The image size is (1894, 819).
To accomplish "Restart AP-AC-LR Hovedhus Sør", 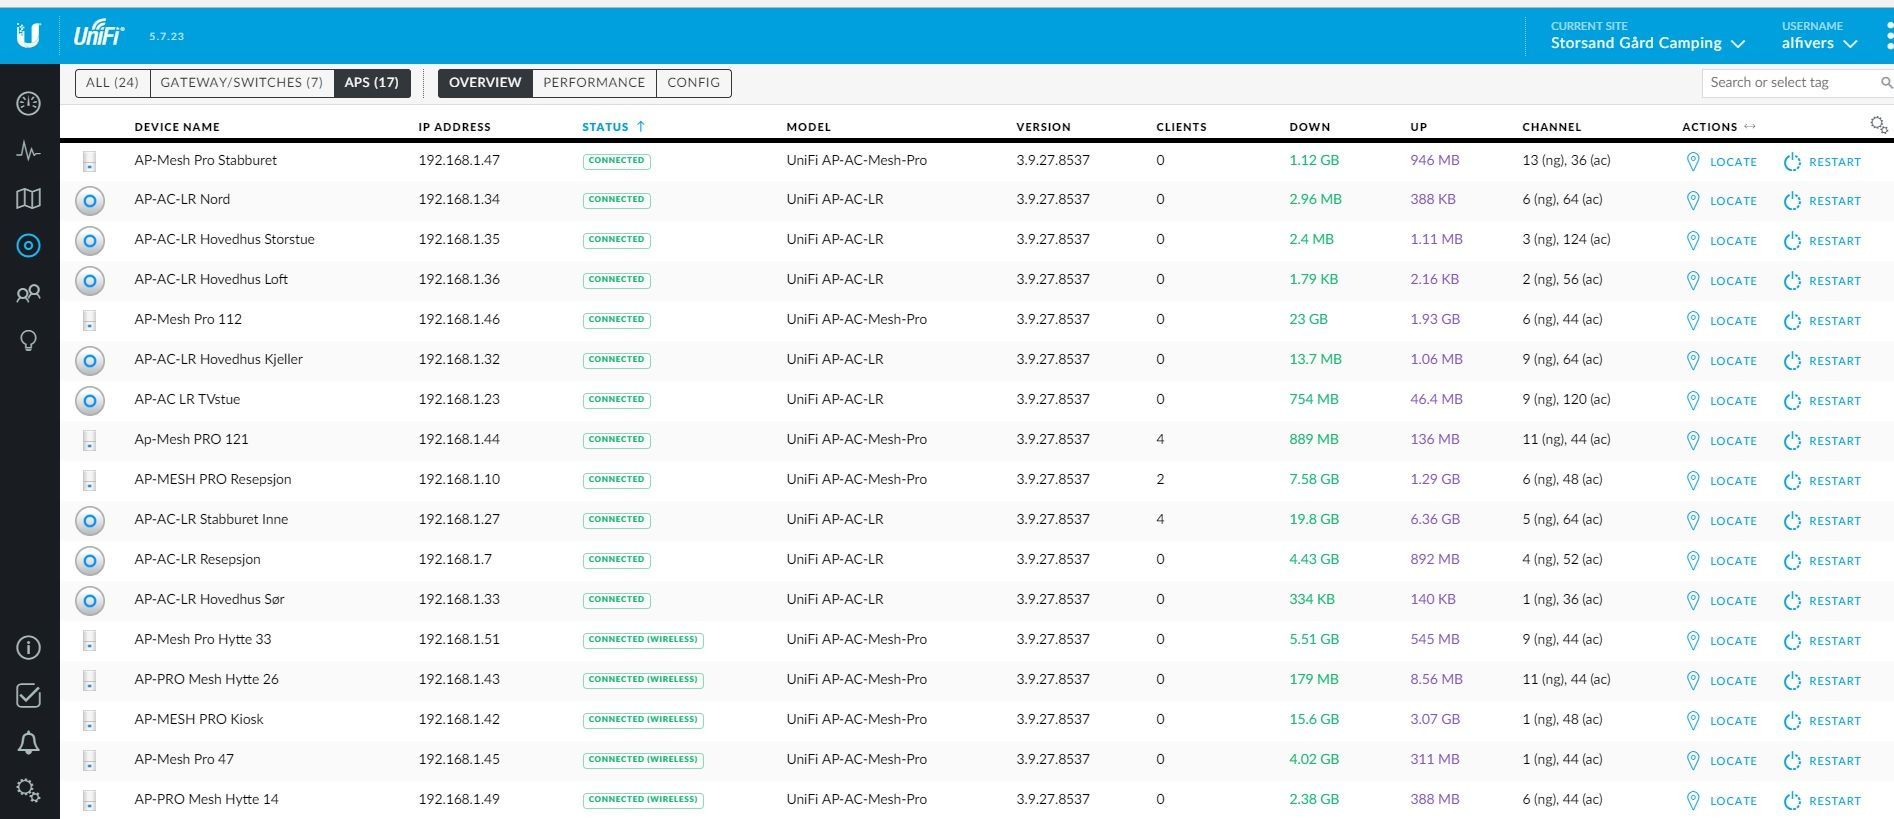I will coord(1822,601).
